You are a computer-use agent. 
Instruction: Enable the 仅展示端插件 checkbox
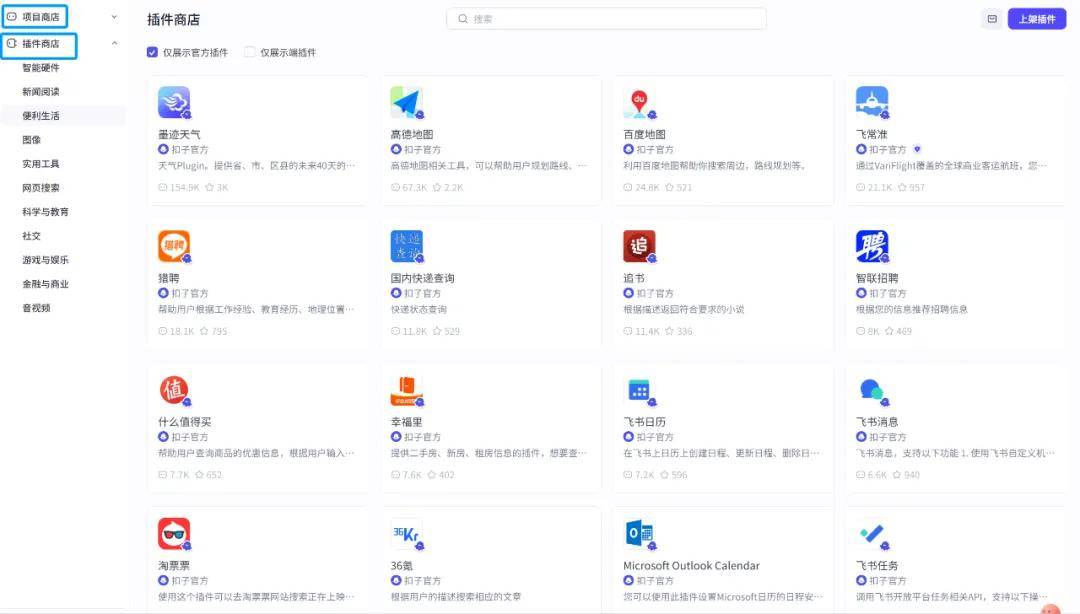(248, 51)
